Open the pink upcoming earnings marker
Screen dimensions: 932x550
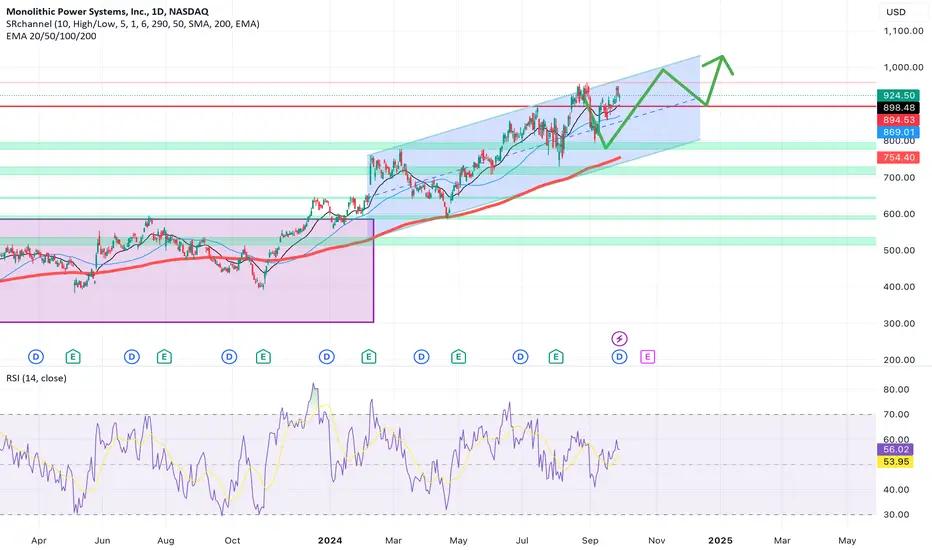[x=647, y=357]
